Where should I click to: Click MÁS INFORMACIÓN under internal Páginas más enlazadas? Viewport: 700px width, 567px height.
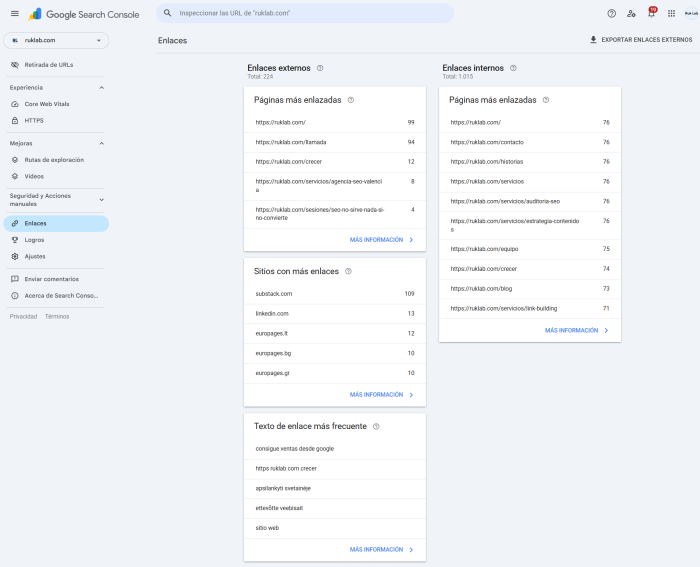point(577,330)
